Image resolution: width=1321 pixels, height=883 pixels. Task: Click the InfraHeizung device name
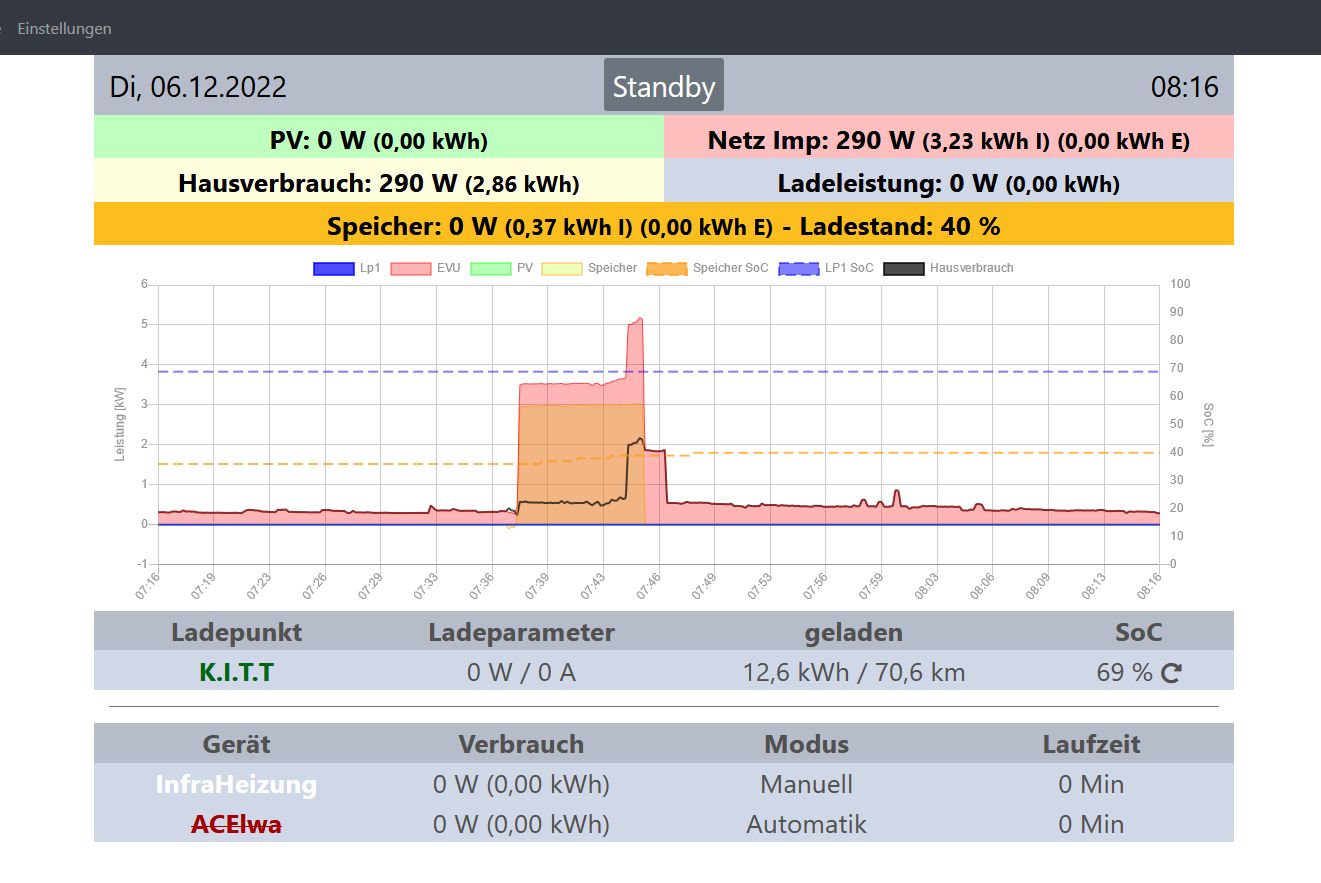coord(236,785)
